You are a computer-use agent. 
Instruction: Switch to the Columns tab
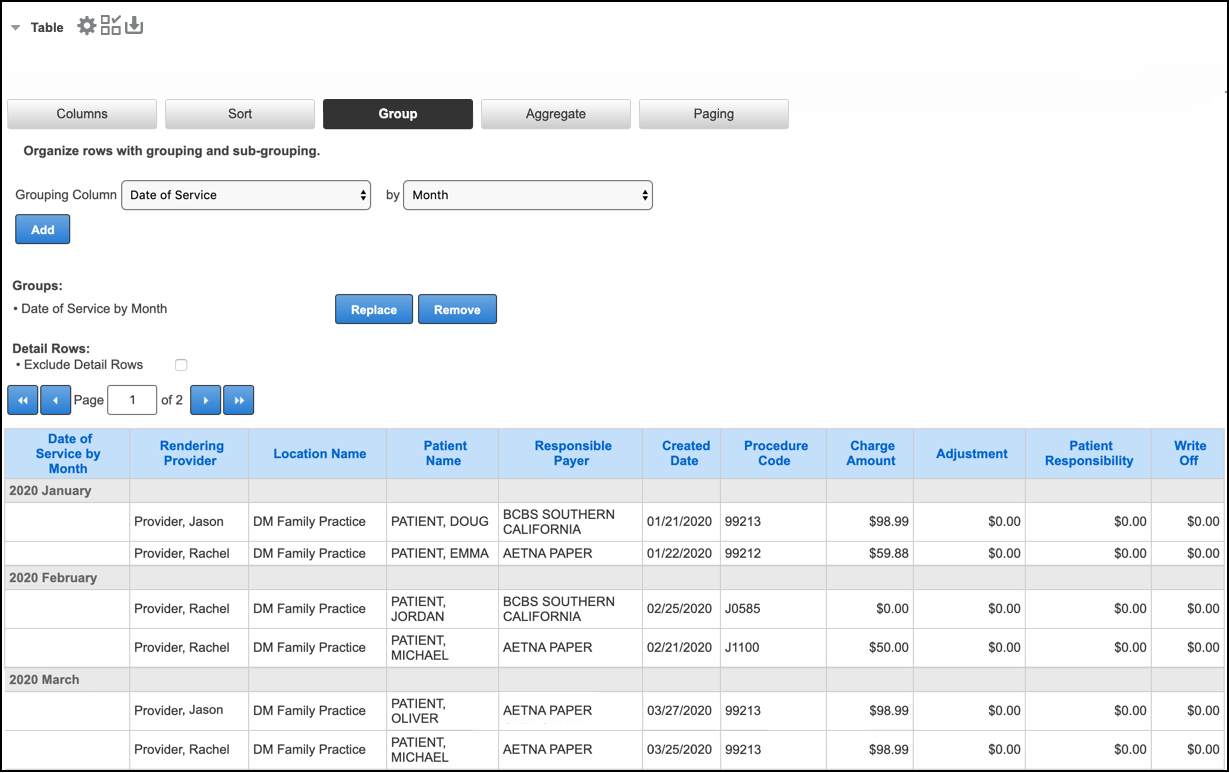point(82,114)
